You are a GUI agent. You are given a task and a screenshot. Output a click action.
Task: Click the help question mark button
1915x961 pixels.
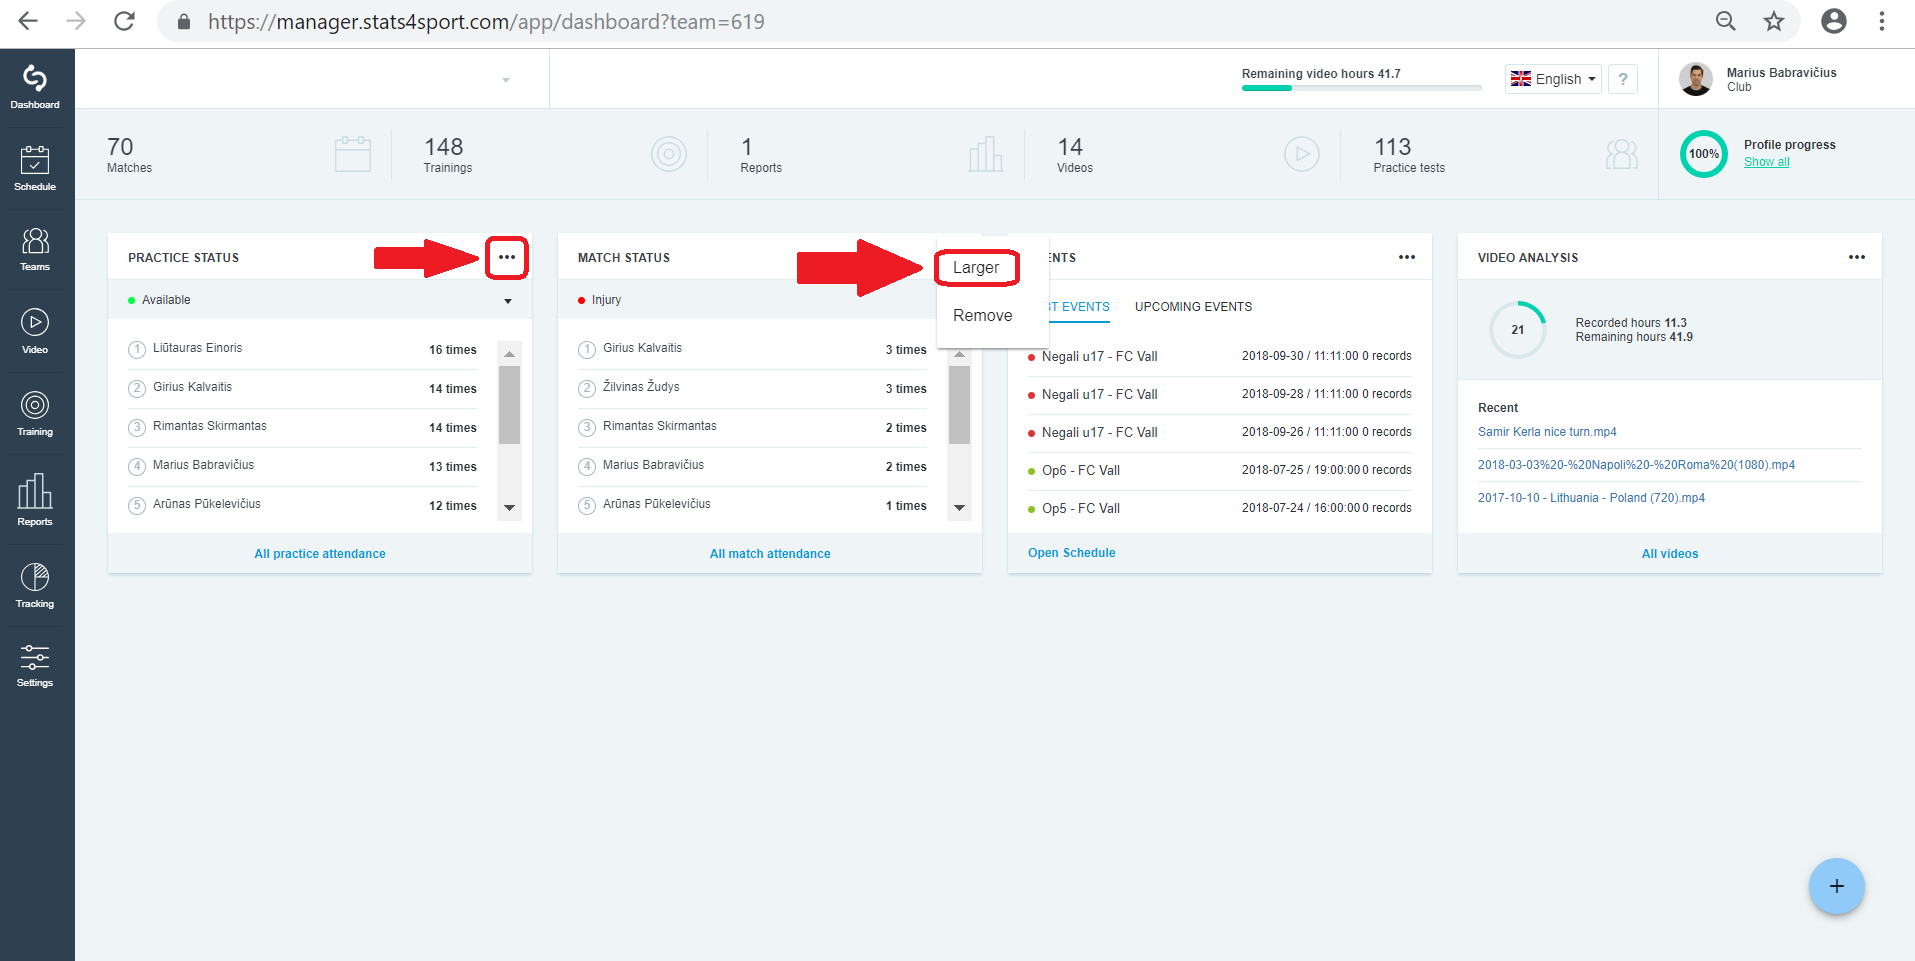pos(1623,79)
